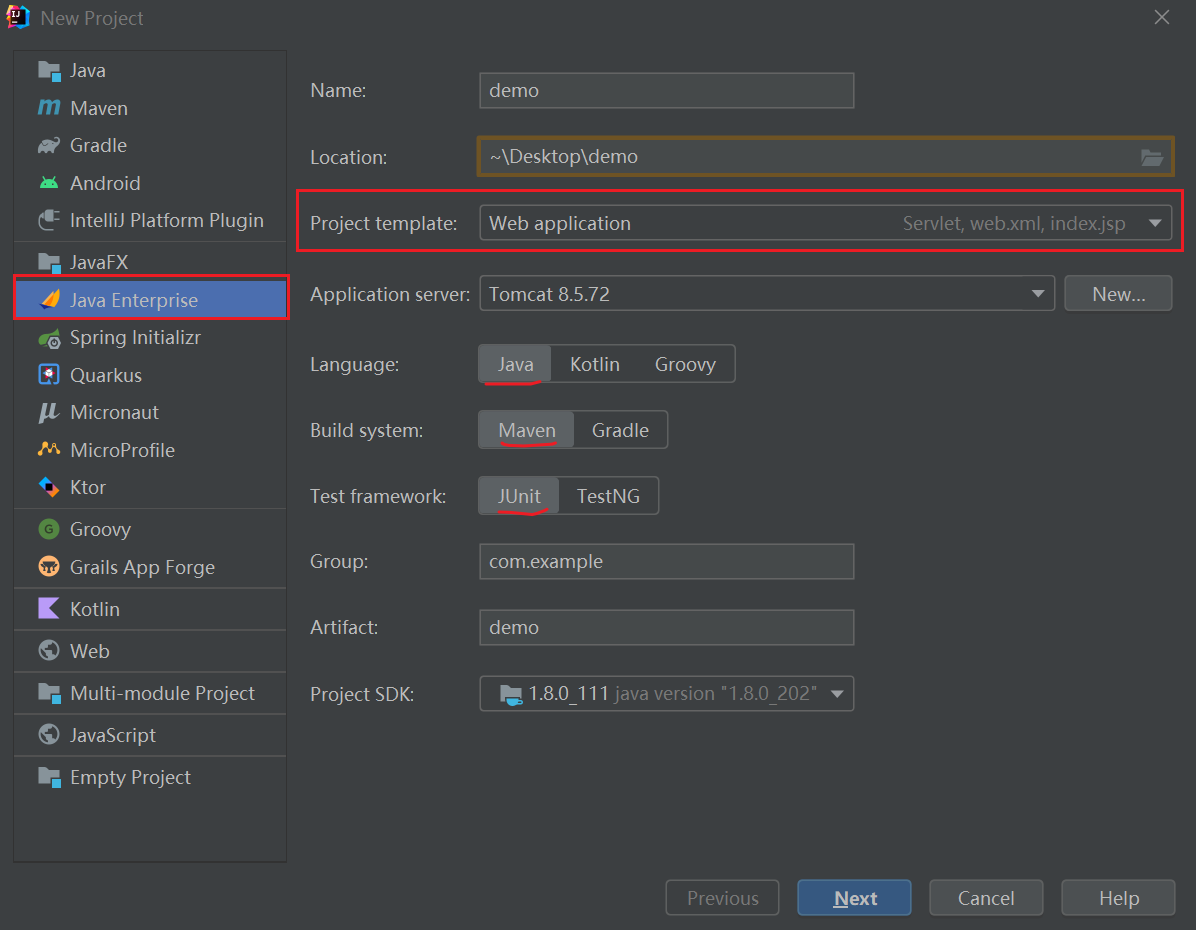The height and width of the screenshot is (930, 1196).
Task: Click the Ktor diamond icon
Action: (49, 487)
